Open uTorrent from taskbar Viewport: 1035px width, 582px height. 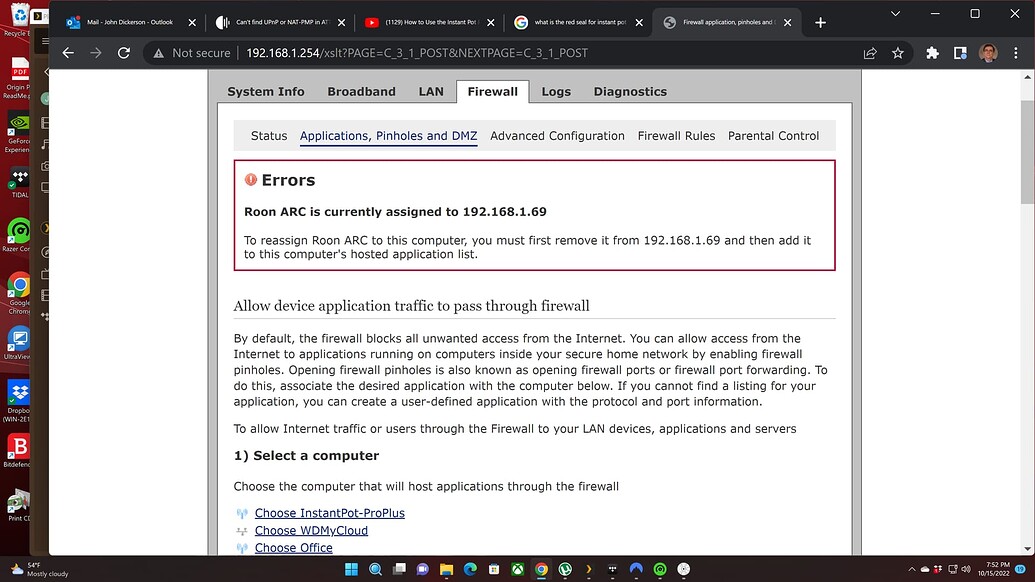[565, 569]
